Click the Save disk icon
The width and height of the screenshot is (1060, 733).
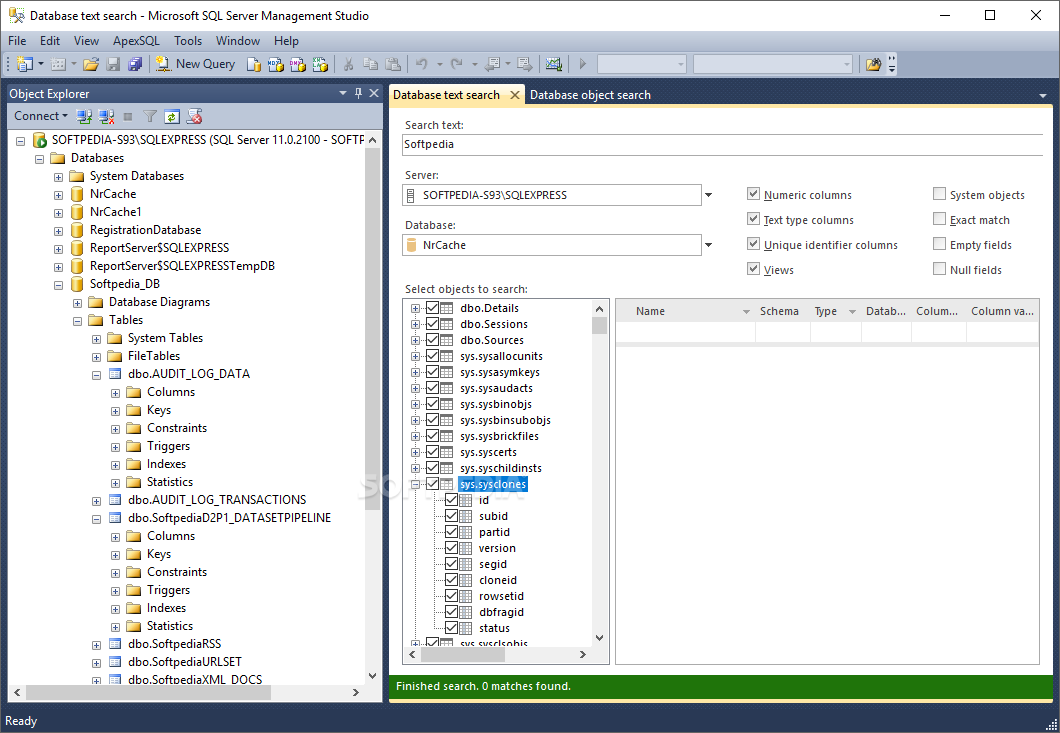(114, 64)
